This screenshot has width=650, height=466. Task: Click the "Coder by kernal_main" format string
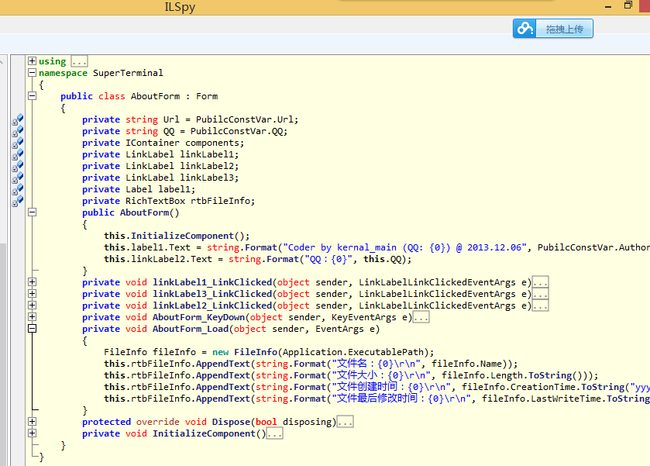coord(404,248)
